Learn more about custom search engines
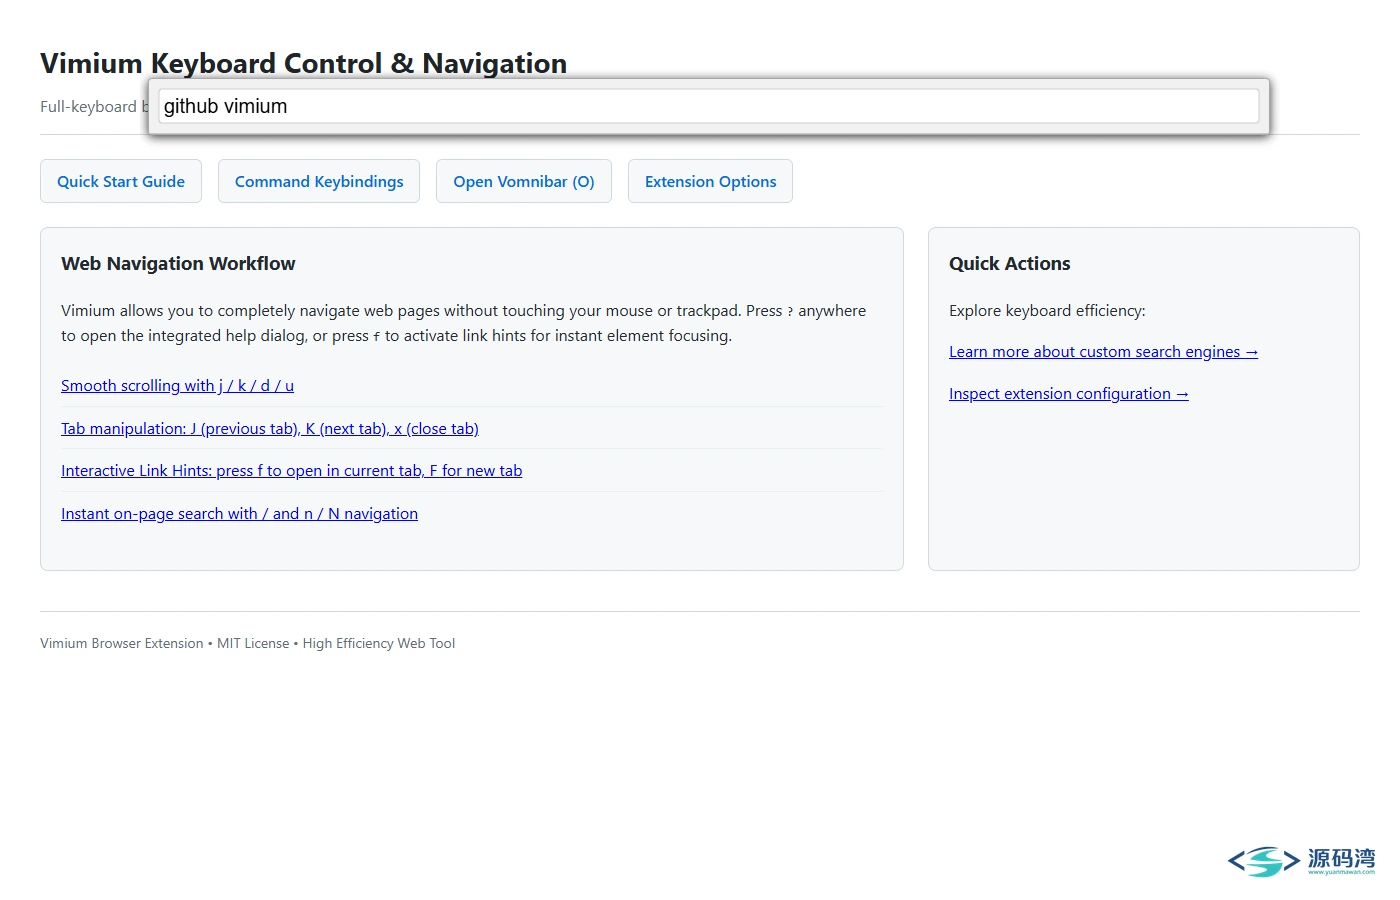This screenshot has height=900, width=1400. 1103,352
